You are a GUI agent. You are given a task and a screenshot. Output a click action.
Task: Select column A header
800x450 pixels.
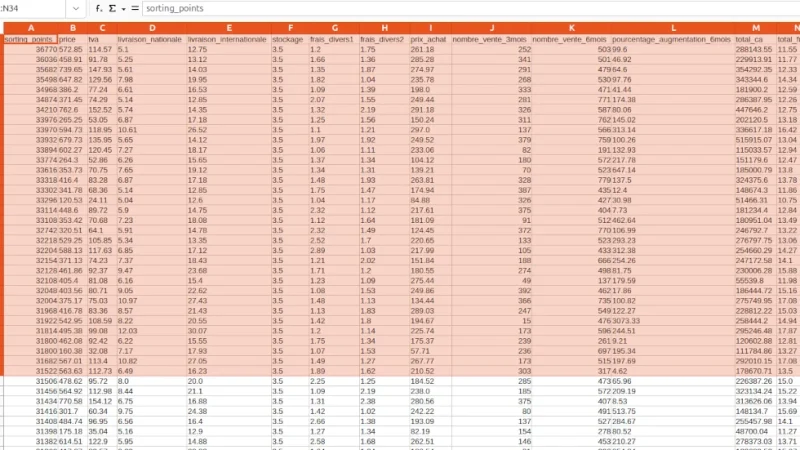pos(31,28)
